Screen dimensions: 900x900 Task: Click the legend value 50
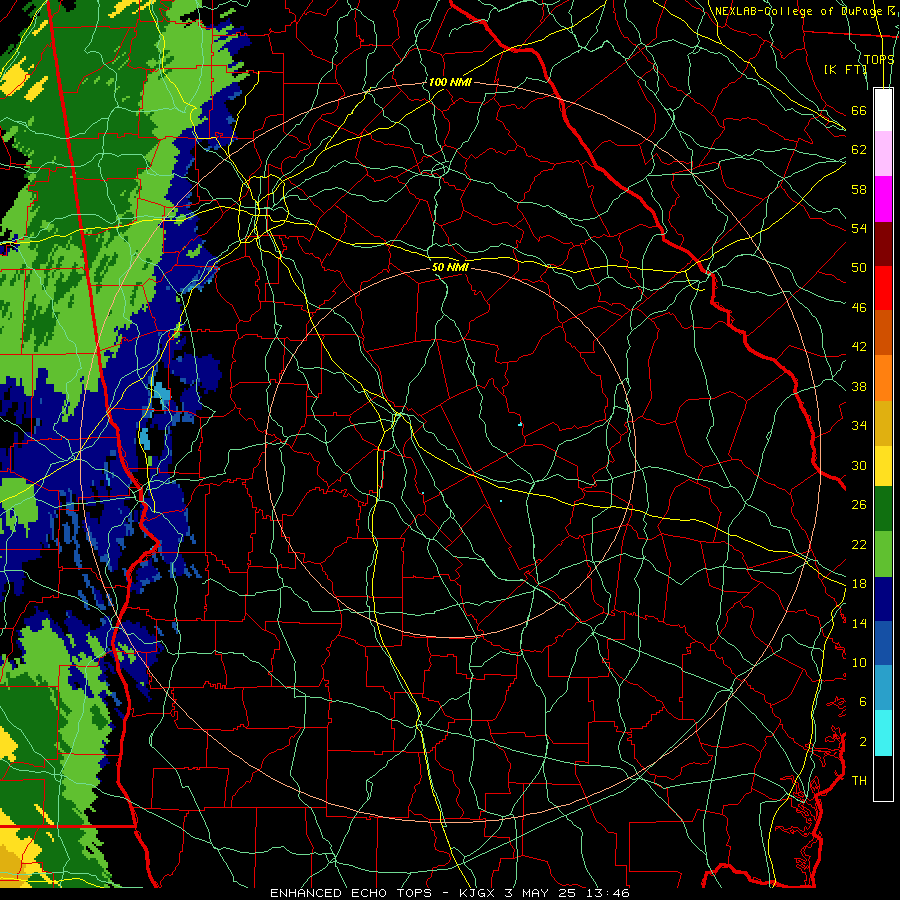point(859,267)
